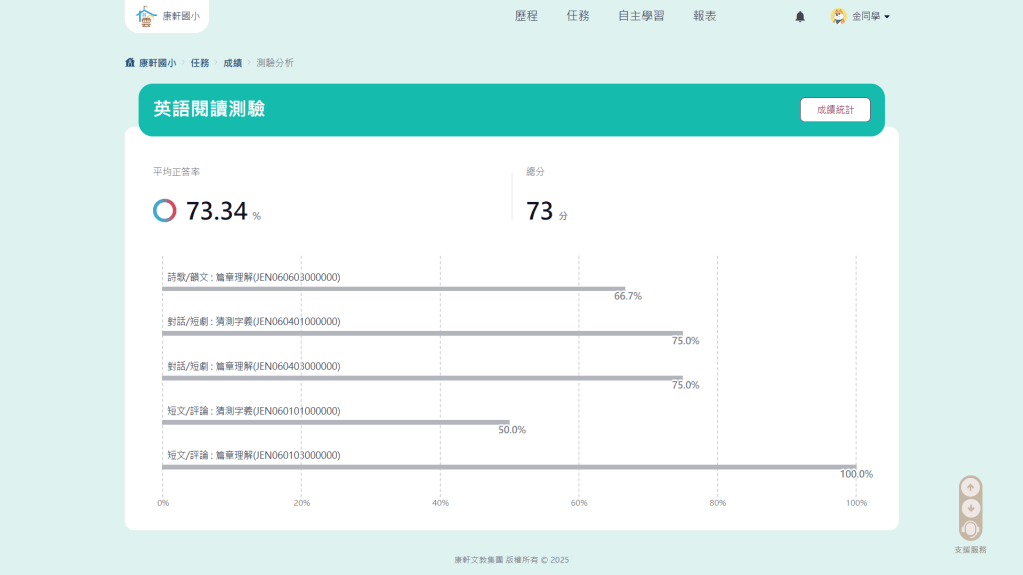Follow the 成績 breadcrumb link
The width and height of the screenshot is (1023, 575).
232,63
